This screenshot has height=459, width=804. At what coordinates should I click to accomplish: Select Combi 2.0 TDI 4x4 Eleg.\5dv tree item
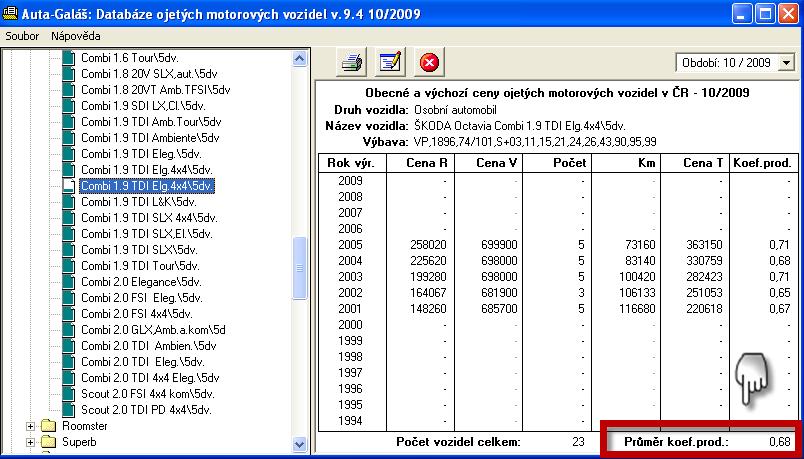tap(150, 378)
